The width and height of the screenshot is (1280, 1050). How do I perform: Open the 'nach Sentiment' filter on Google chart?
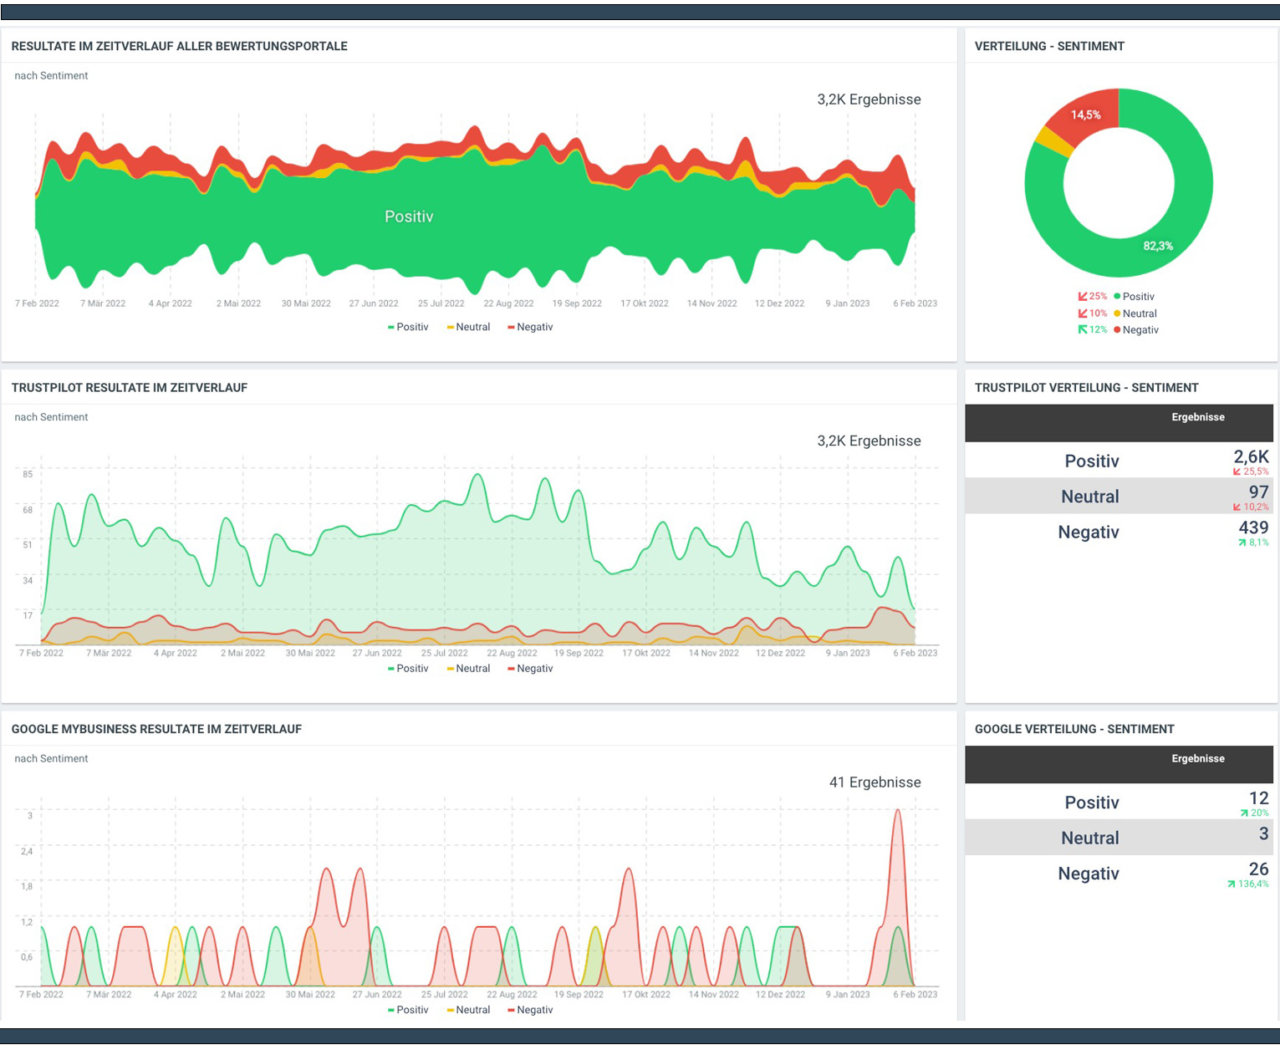point(50,758)
